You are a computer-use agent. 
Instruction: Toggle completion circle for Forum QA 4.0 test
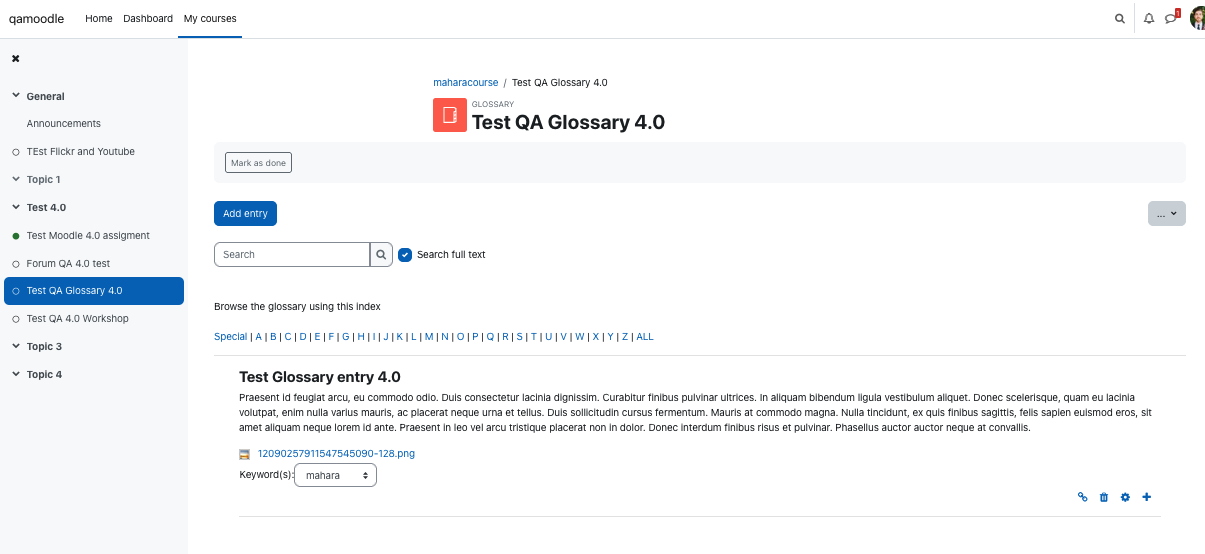(x=16, y=264)
